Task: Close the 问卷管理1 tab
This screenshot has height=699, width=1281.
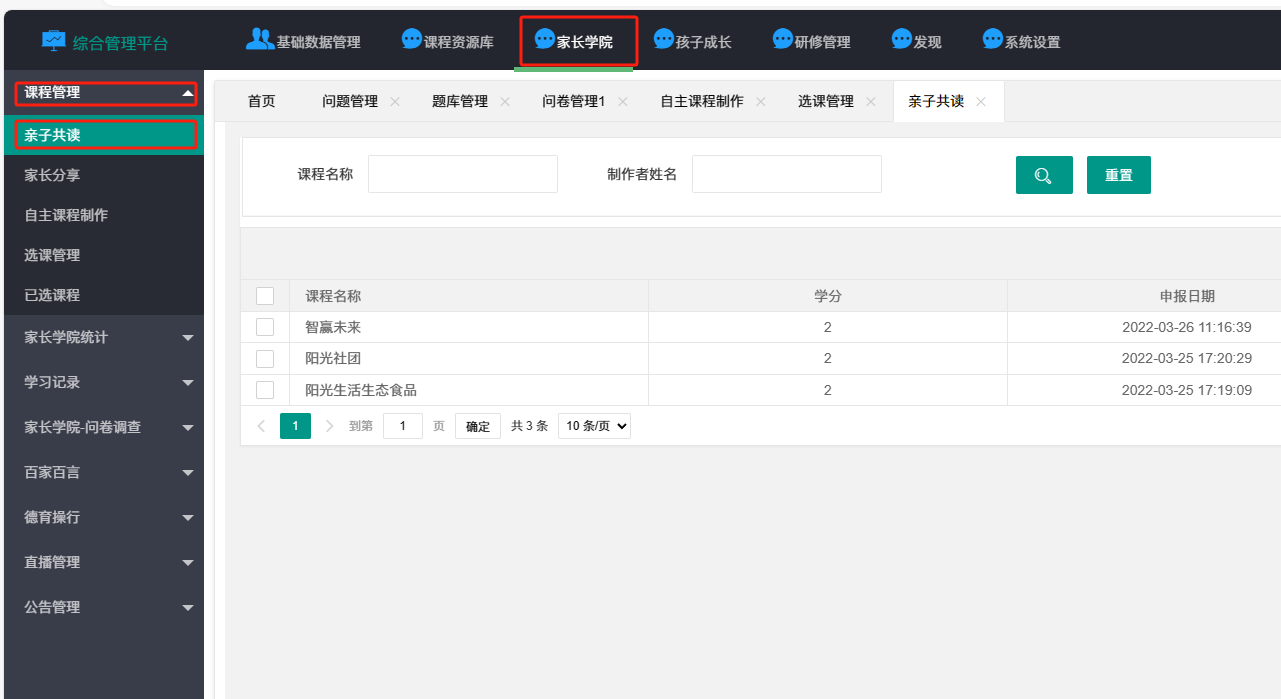Action: pos(623,102)
